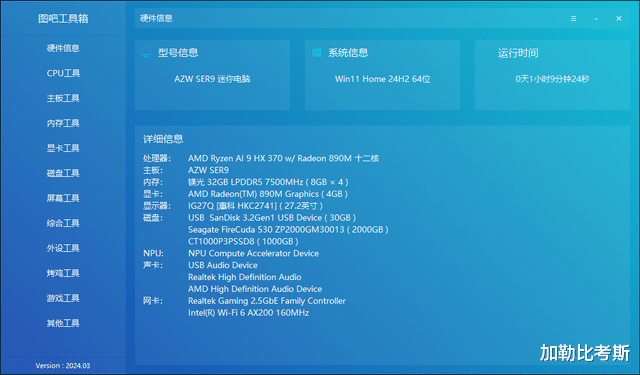
Task: Open 综合工具 in the sidebar
Action: pyautogui.click(x=63, y=223)
